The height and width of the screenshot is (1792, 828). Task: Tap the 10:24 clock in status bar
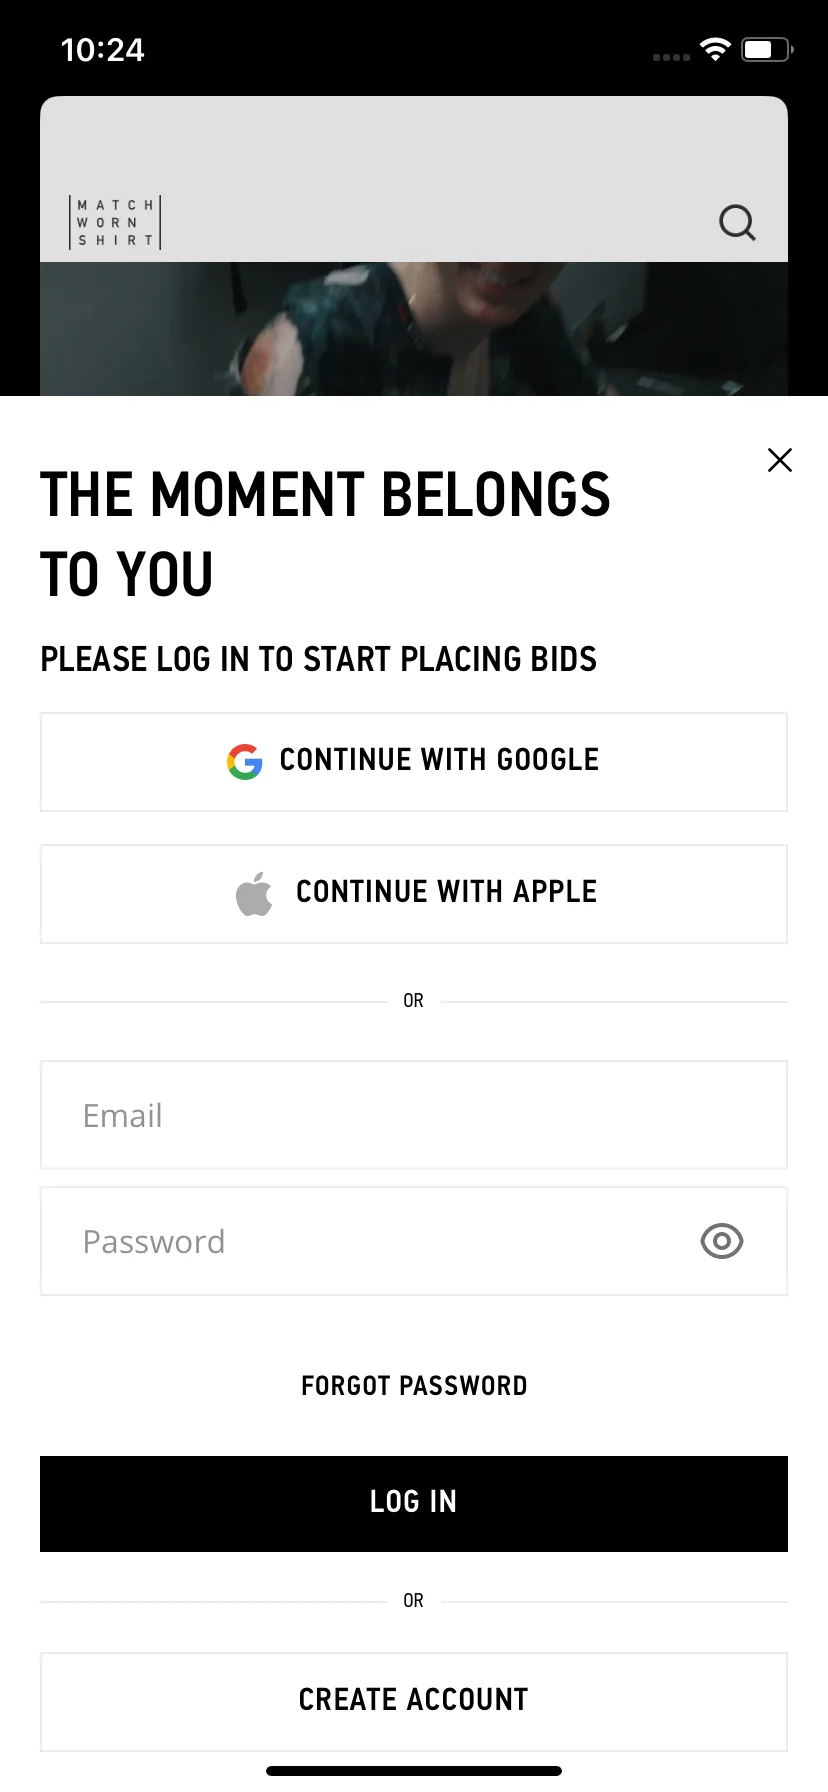pyautogui.click(x=102, y=49)
